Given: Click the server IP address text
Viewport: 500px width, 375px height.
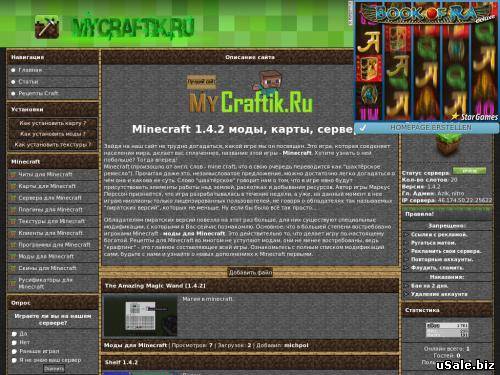Looking at the screenshot, I should 464,200.
